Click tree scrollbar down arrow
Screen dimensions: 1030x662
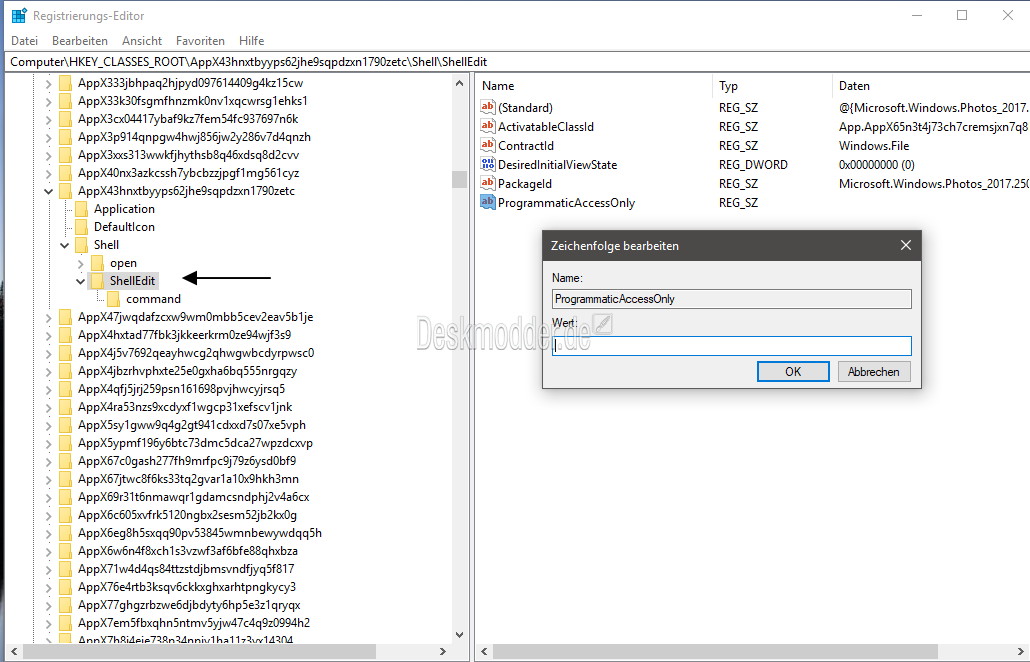coord(459,635)
